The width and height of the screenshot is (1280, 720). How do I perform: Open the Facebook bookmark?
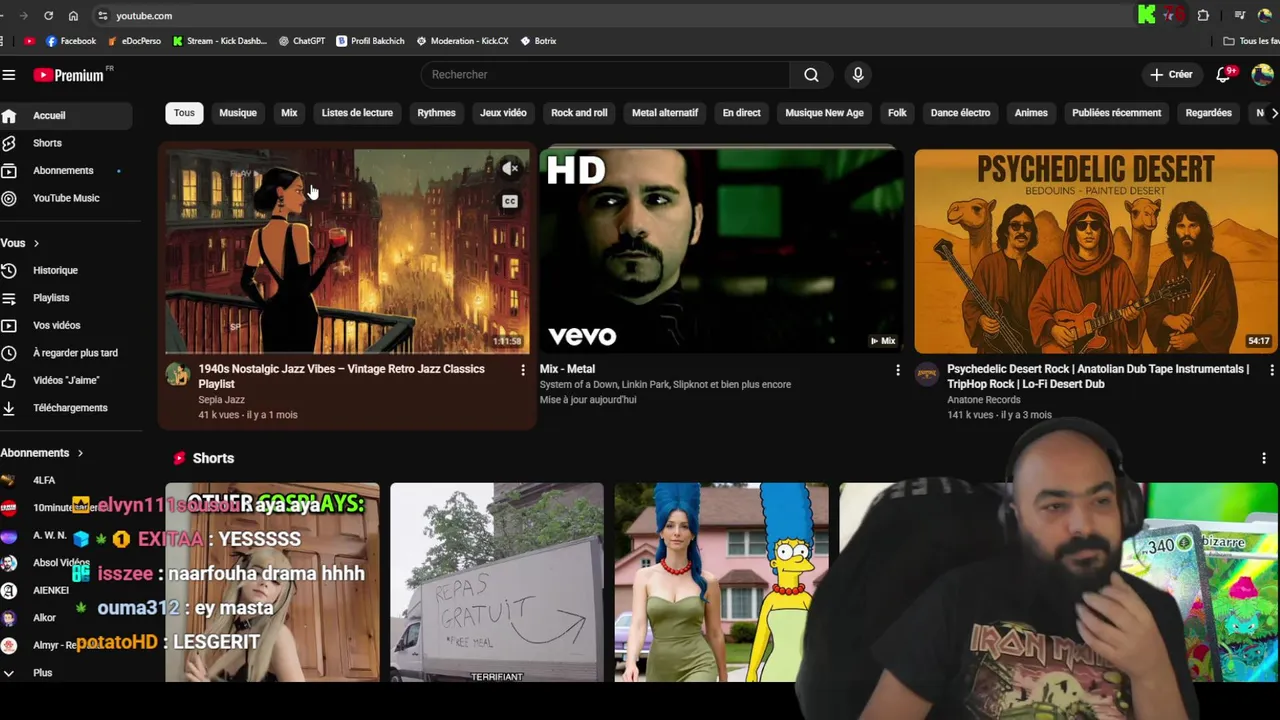click(x=71, y=41)
